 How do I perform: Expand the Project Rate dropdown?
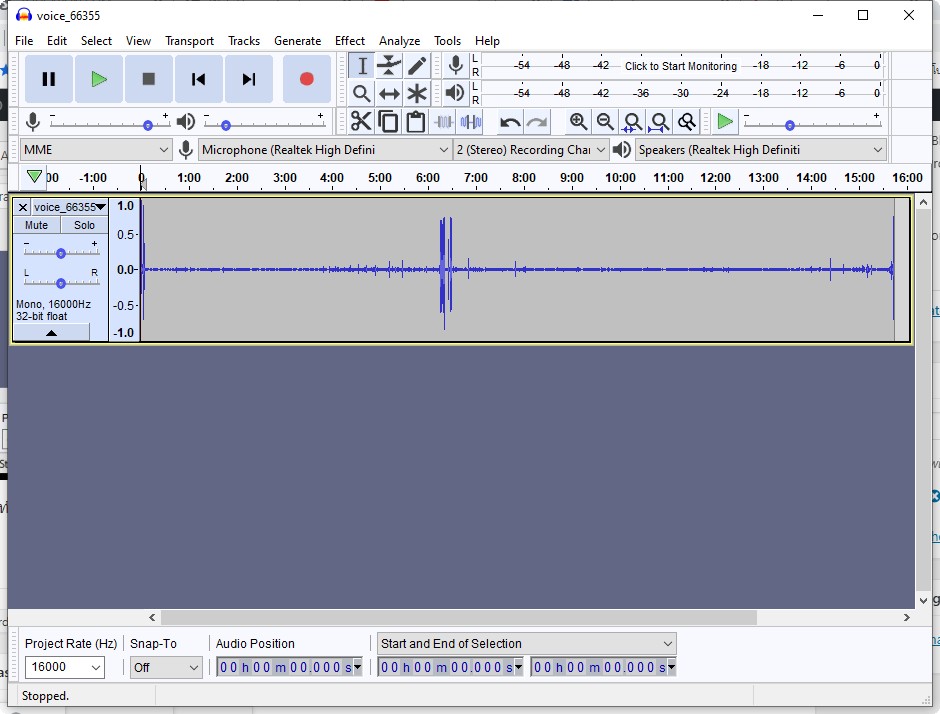coord(96,667)
